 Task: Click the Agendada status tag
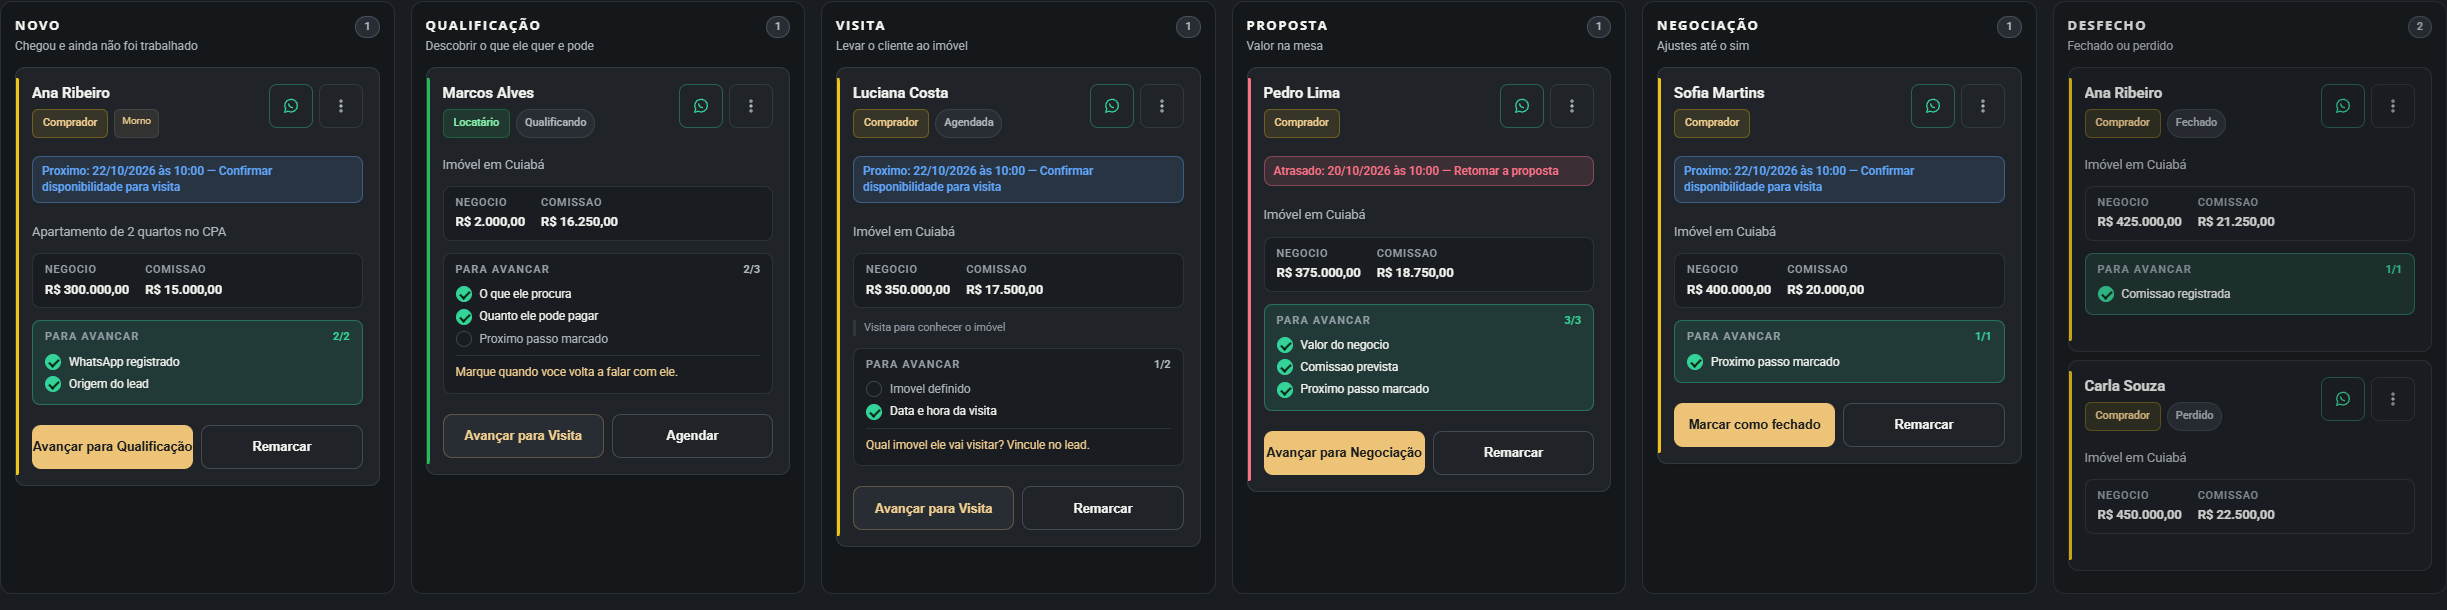pyautogui.click(x=969, y=123)
